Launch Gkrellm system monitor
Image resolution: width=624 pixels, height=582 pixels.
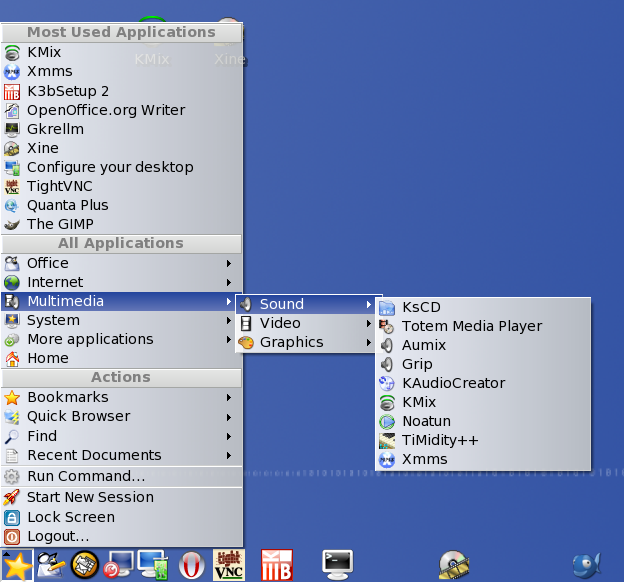click(121, 129)
